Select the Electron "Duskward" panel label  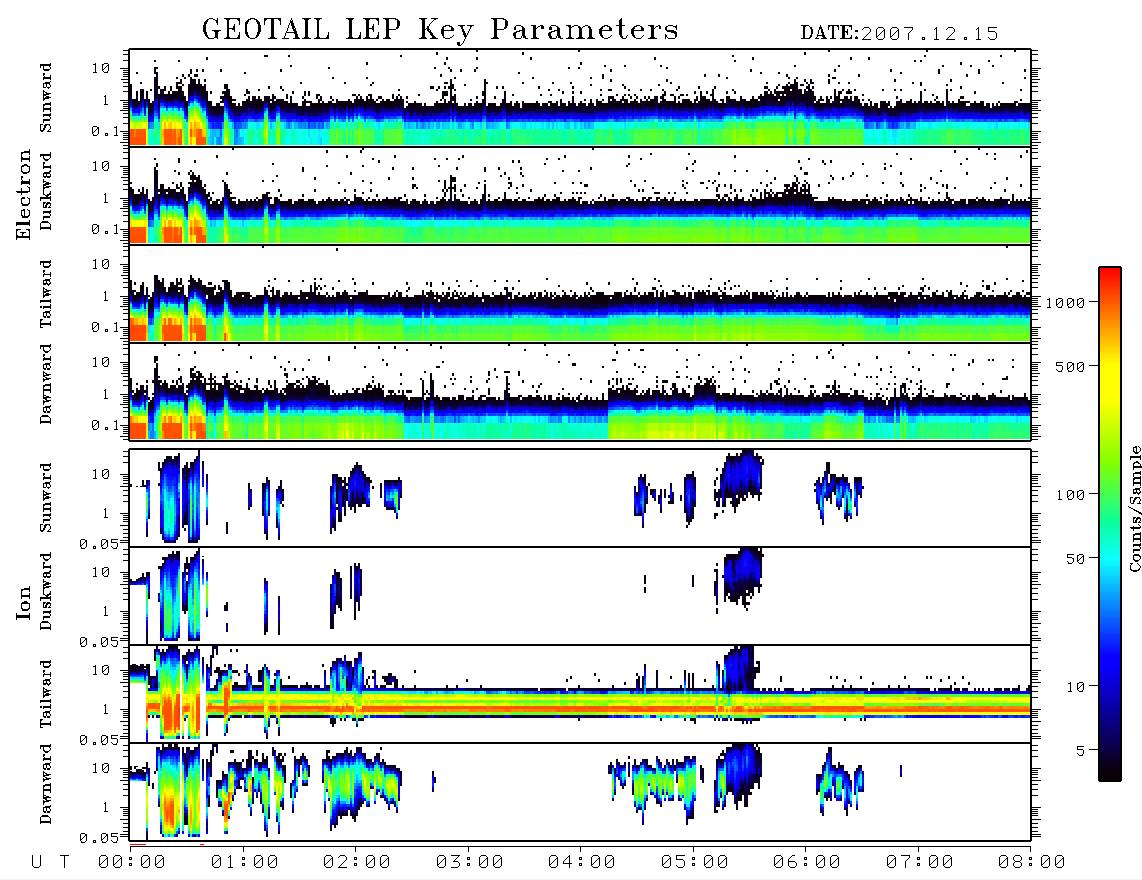tap(46, 191)
